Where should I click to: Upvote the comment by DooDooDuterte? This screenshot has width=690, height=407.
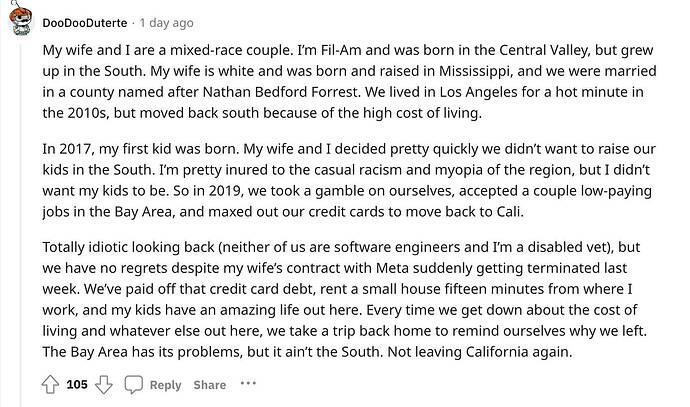(50, 385)
